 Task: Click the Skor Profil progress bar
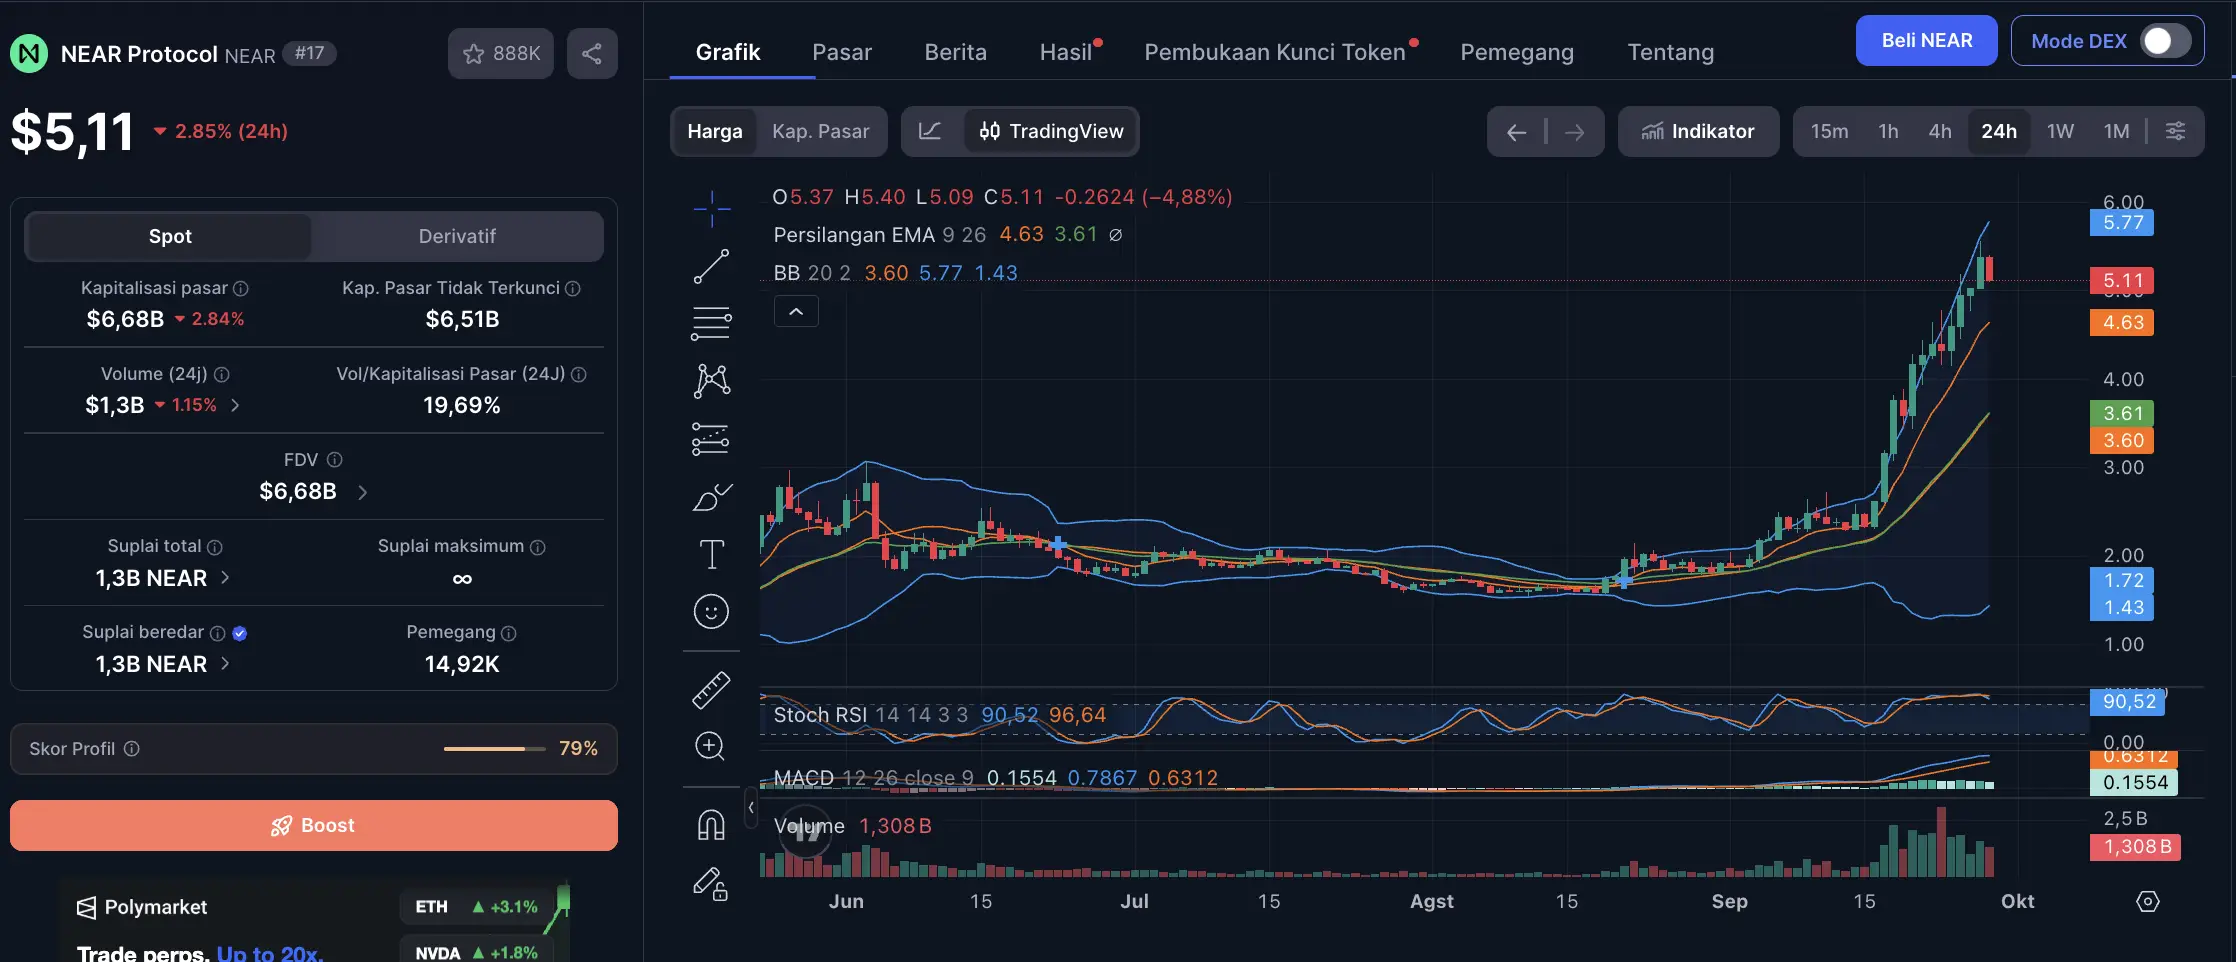click(x=494, y=749)
